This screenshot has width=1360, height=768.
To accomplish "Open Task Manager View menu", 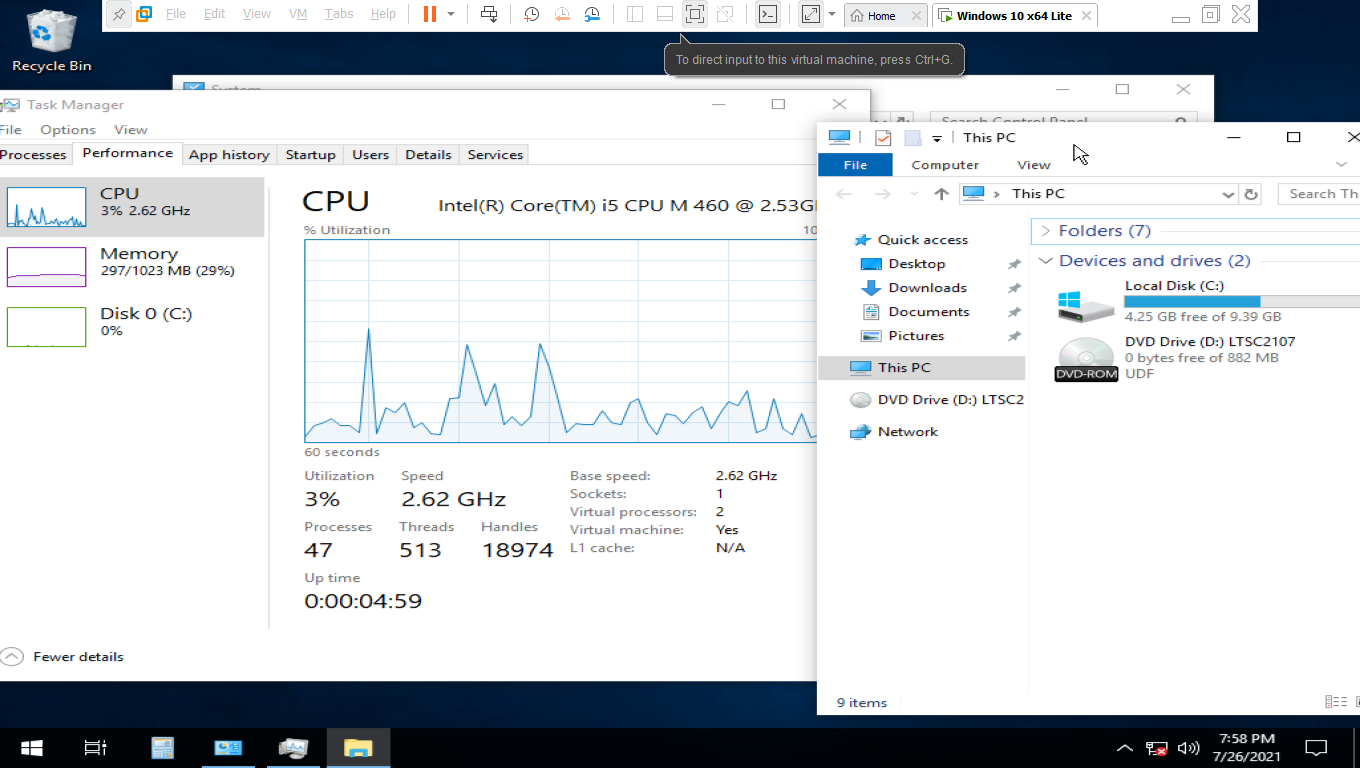I will pos(131,130).
